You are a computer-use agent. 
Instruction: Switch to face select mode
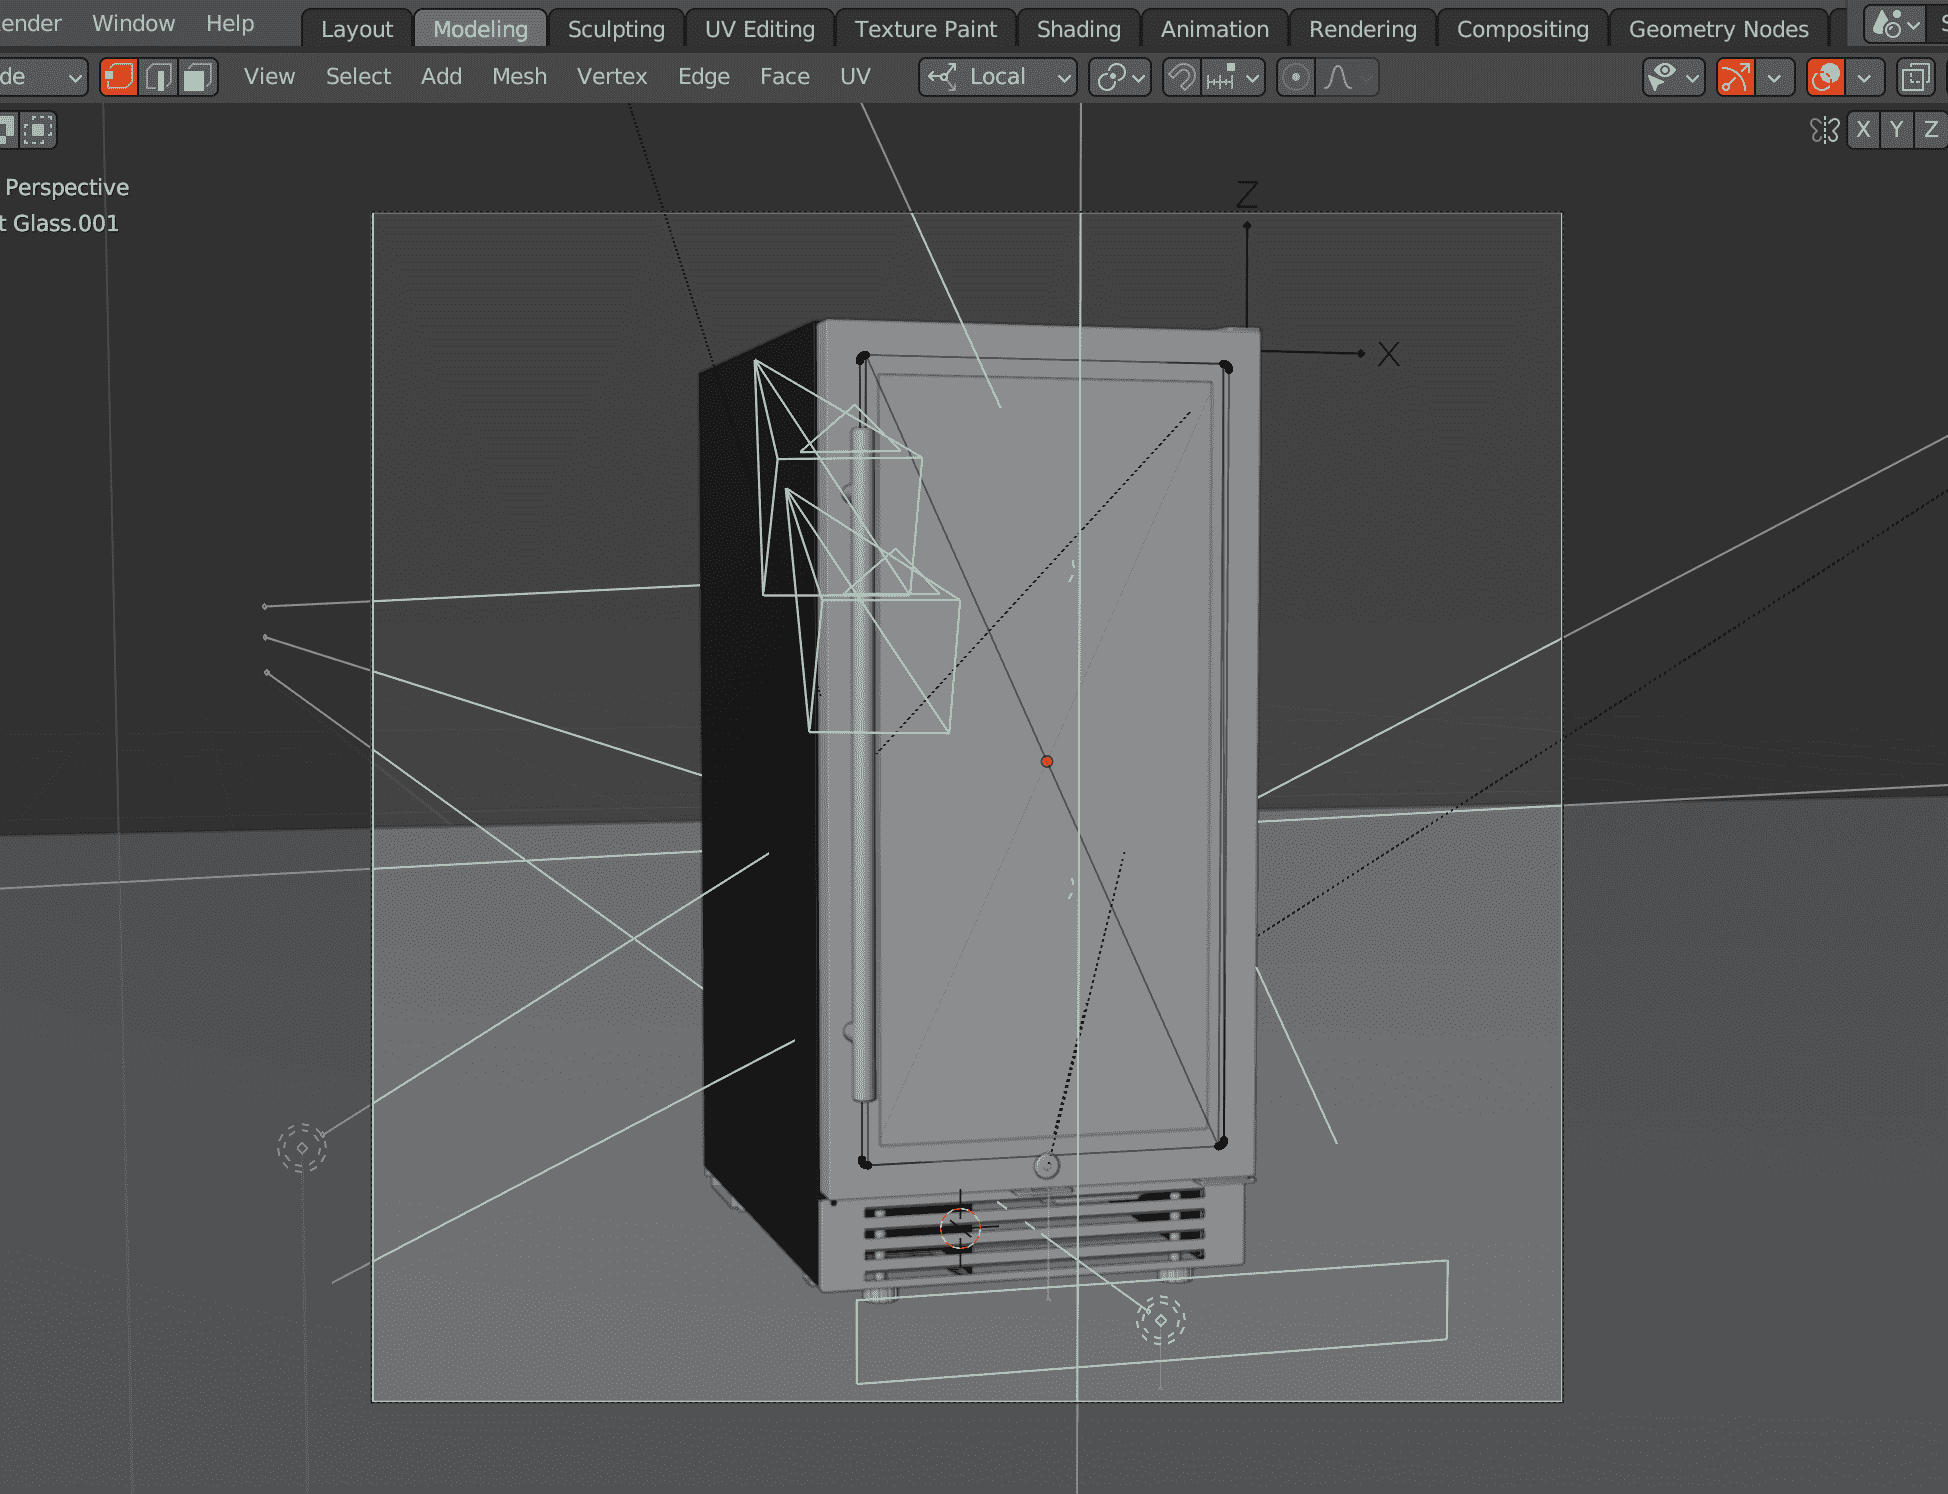[x=198, y=77]
